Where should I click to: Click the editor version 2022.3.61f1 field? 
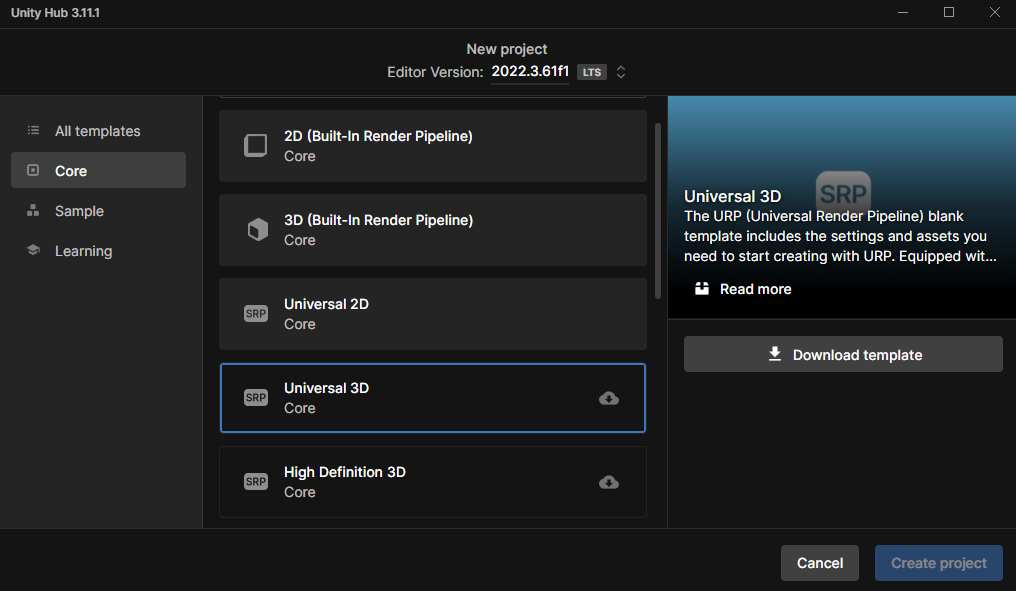[529, 72]
